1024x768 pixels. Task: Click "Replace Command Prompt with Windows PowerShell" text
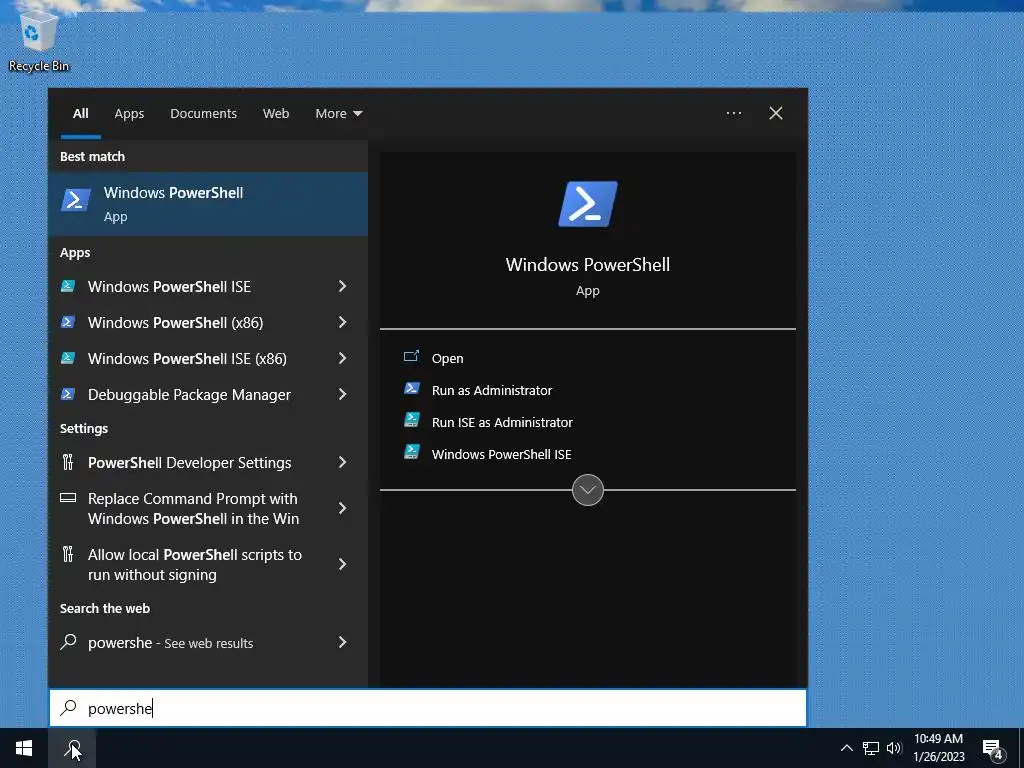click(x=193, y=509)
